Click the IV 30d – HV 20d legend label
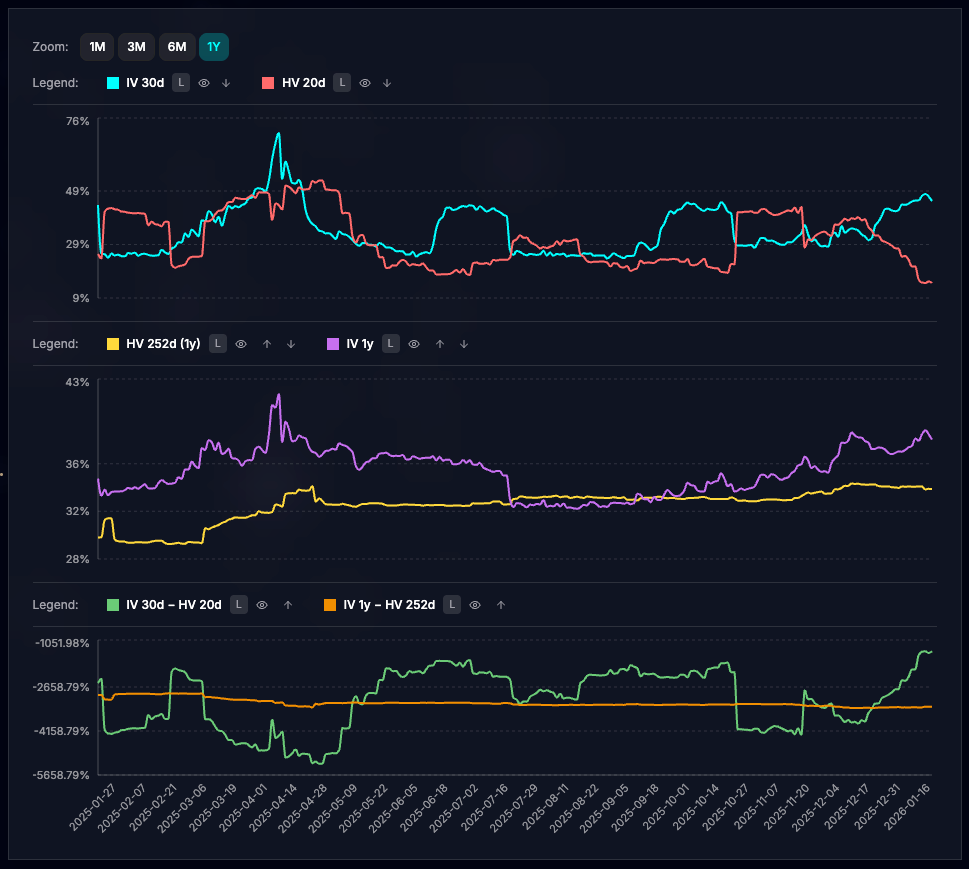This screenshot has width=969, height=869. pyautogui.click(x=174, y=604)
